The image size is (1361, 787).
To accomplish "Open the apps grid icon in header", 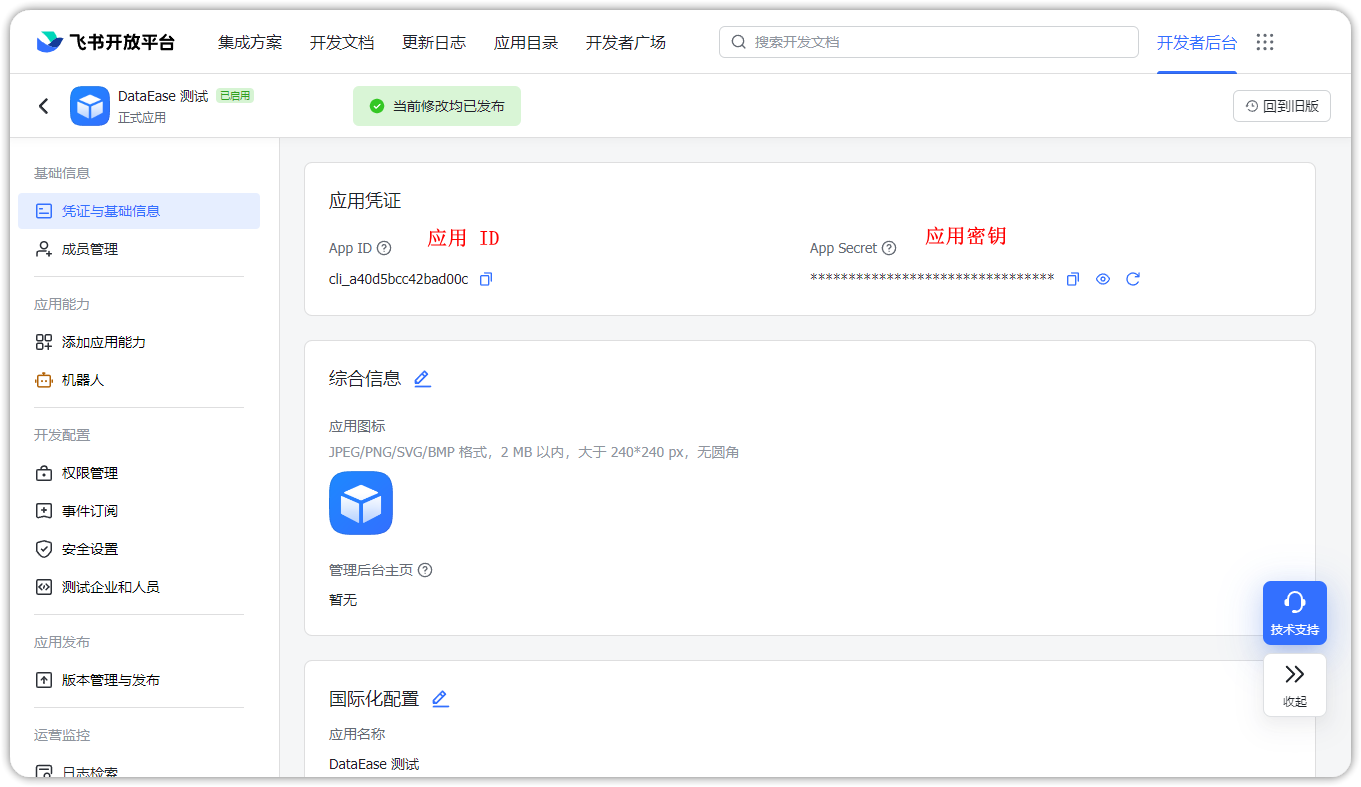I will [1265, 42].
